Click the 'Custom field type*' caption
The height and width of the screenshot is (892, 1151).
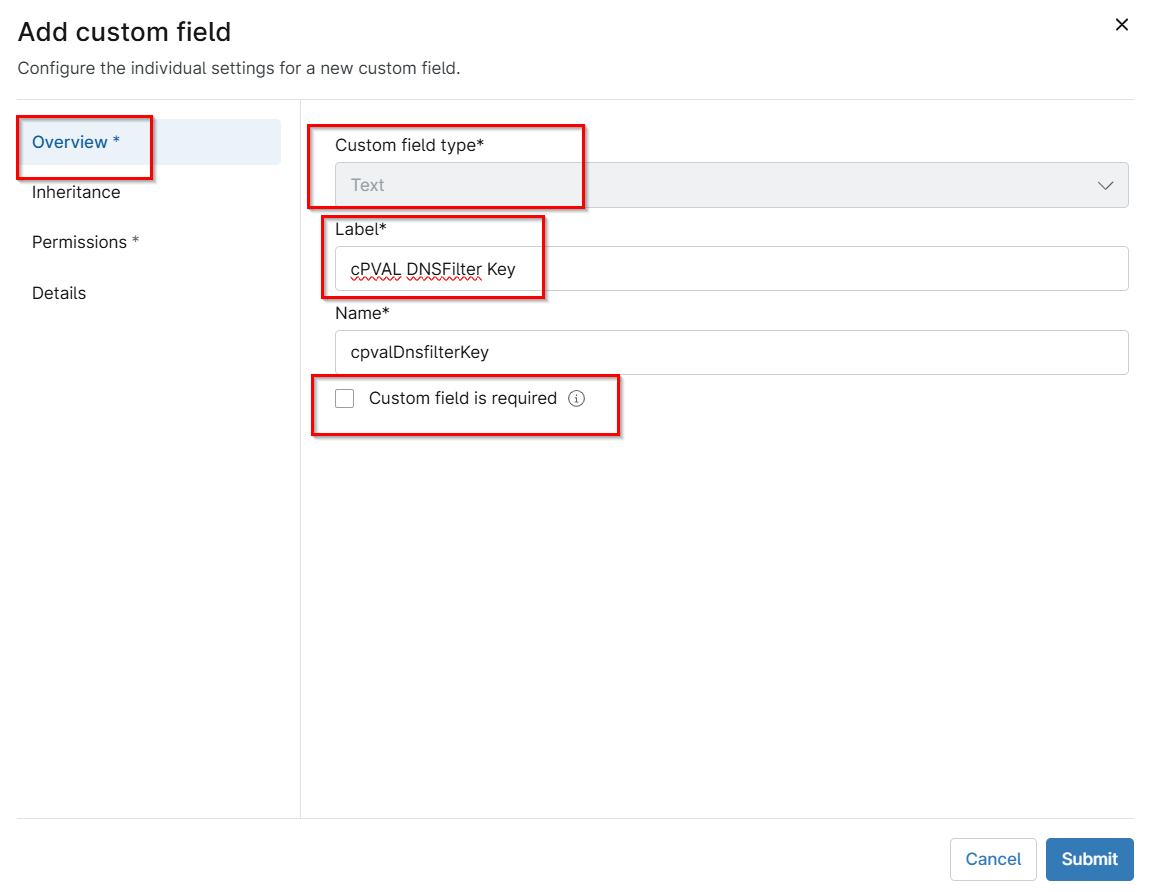pos(409,145)
